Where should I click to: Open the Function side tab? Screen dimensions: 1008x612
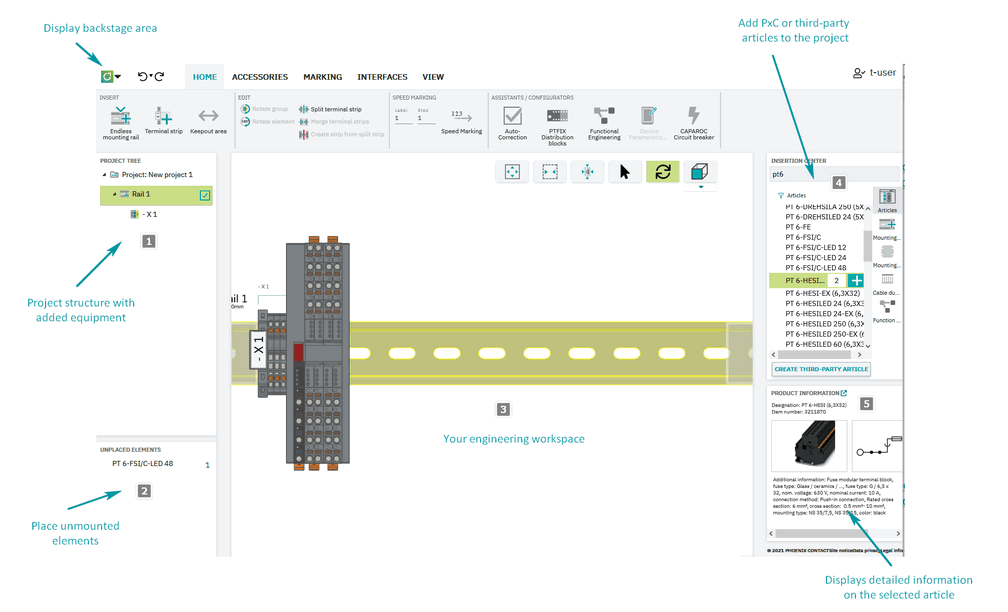[x=887, y=311]
